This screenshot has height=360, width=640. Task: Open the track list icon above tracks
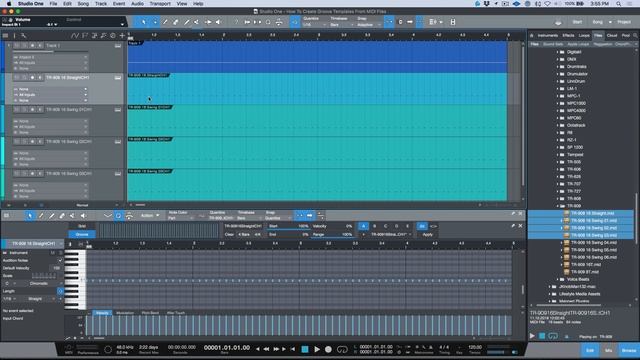click(x=5, y=36)
